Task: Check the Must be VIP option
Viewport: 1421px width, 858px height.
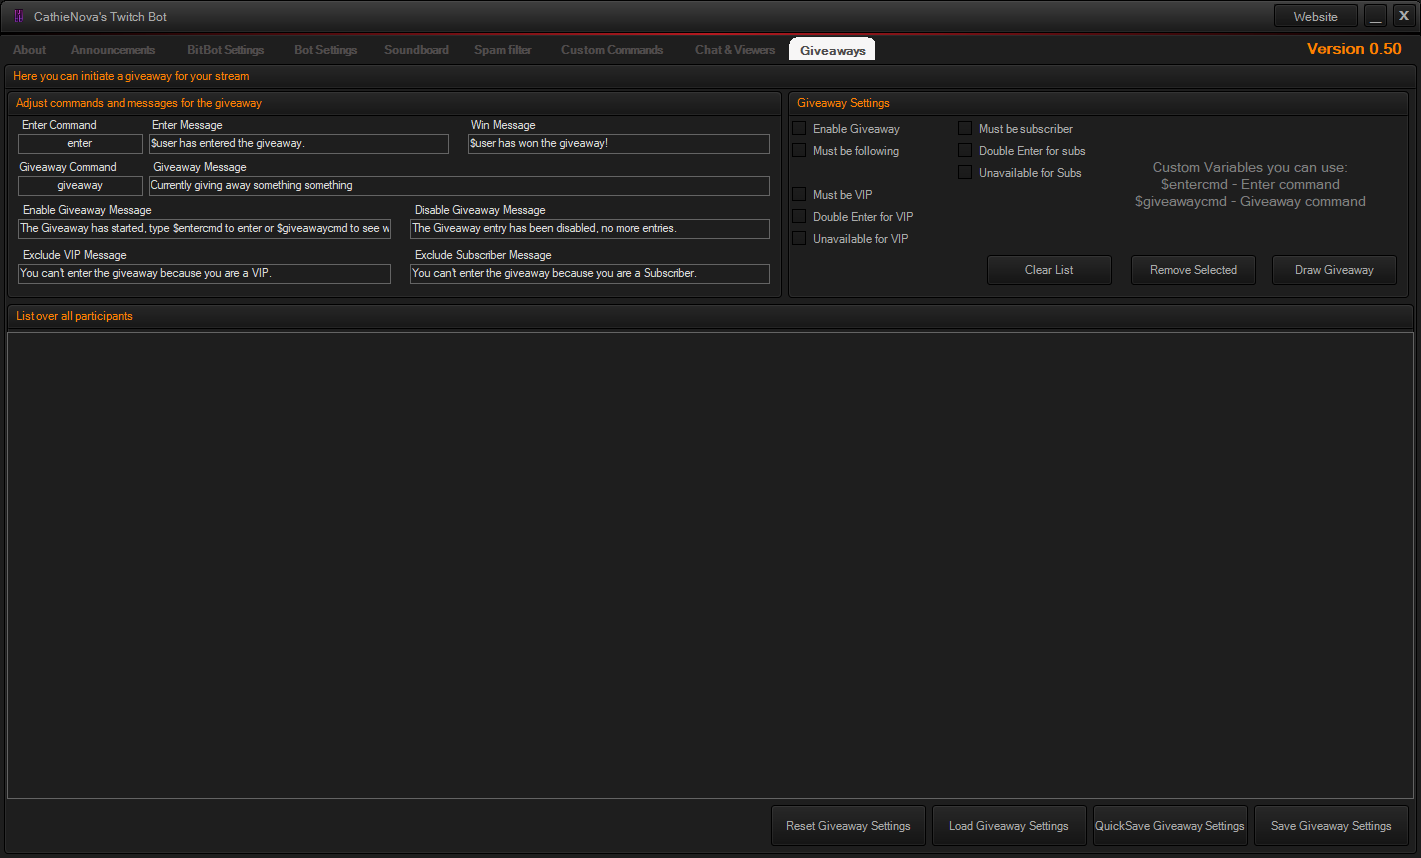Action: [799, 194]
